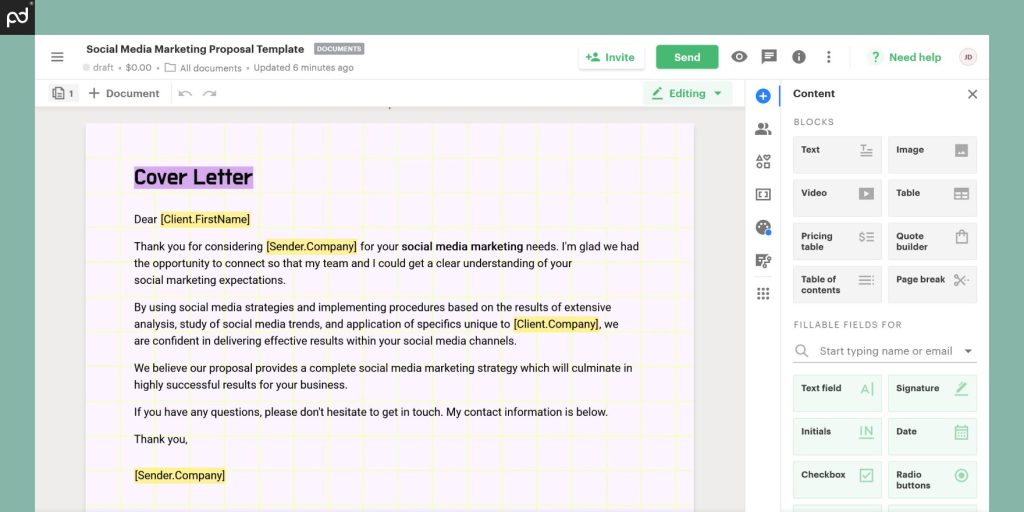Screen dimensions: 1024x512
Task: Open the Recipients sidebar icon
Action: tap(763, 129)
